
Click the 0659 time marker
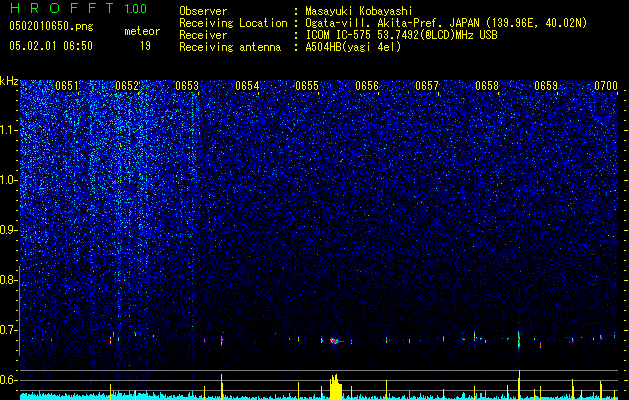546,86
